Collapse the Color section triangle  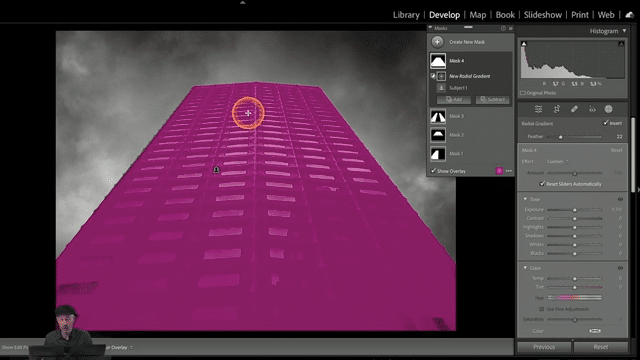525,268
